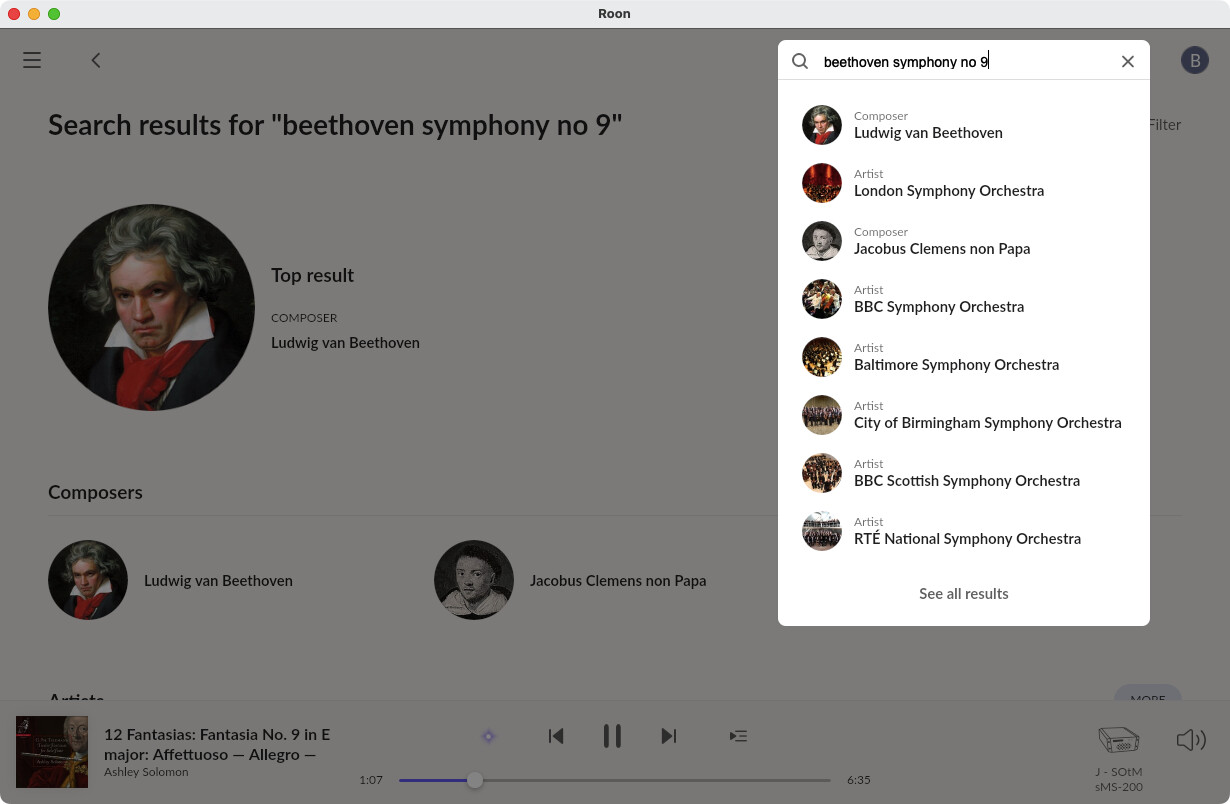
Task: Click See all results link
Action: point(963,594)
